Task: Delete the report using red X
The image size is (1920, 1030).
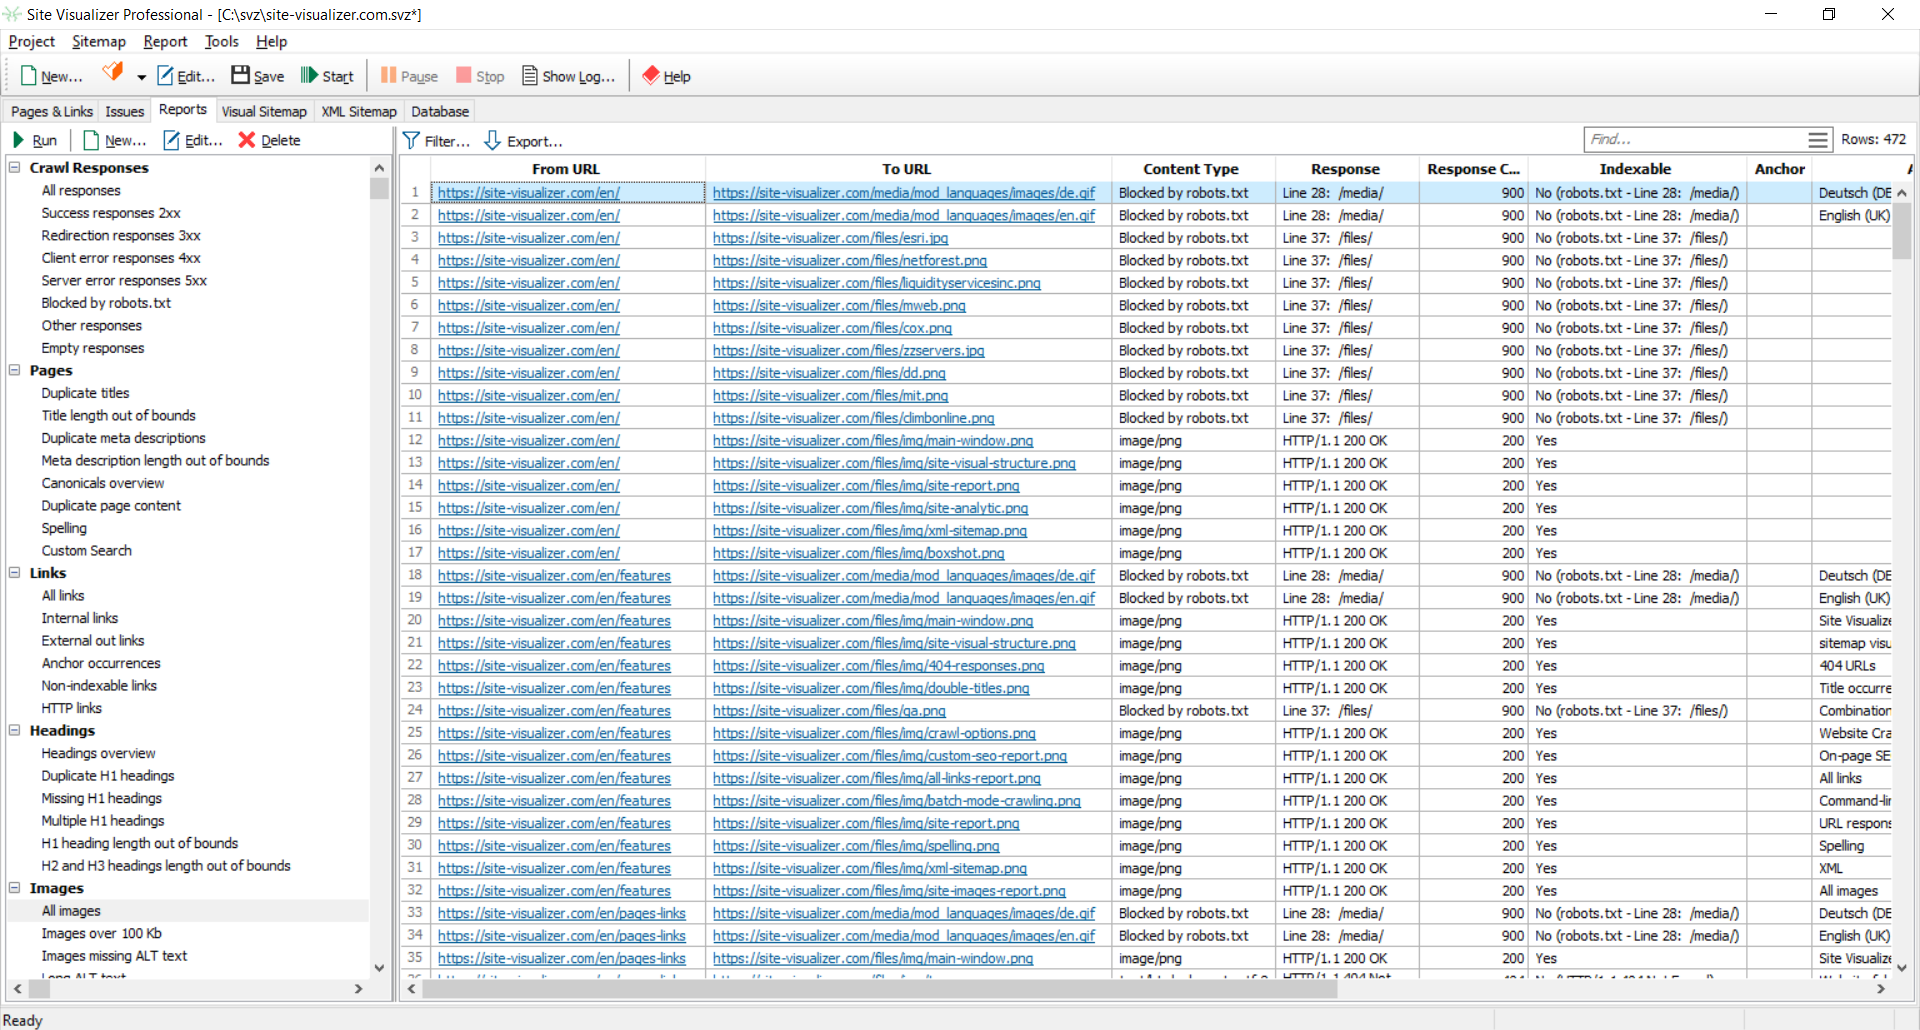Action: (247, 140)
